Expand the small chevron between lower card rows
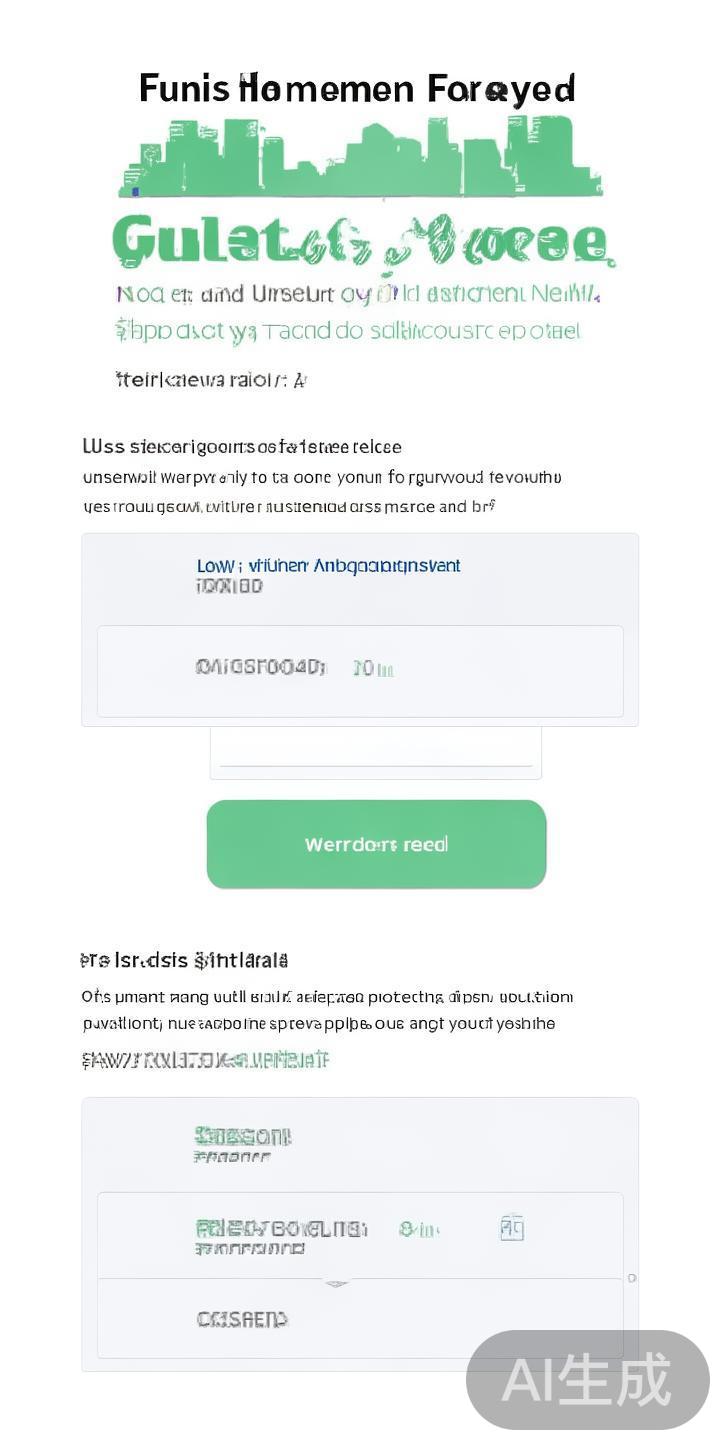Viewport: 720px width, 1440px height. tap(337, 1283)
